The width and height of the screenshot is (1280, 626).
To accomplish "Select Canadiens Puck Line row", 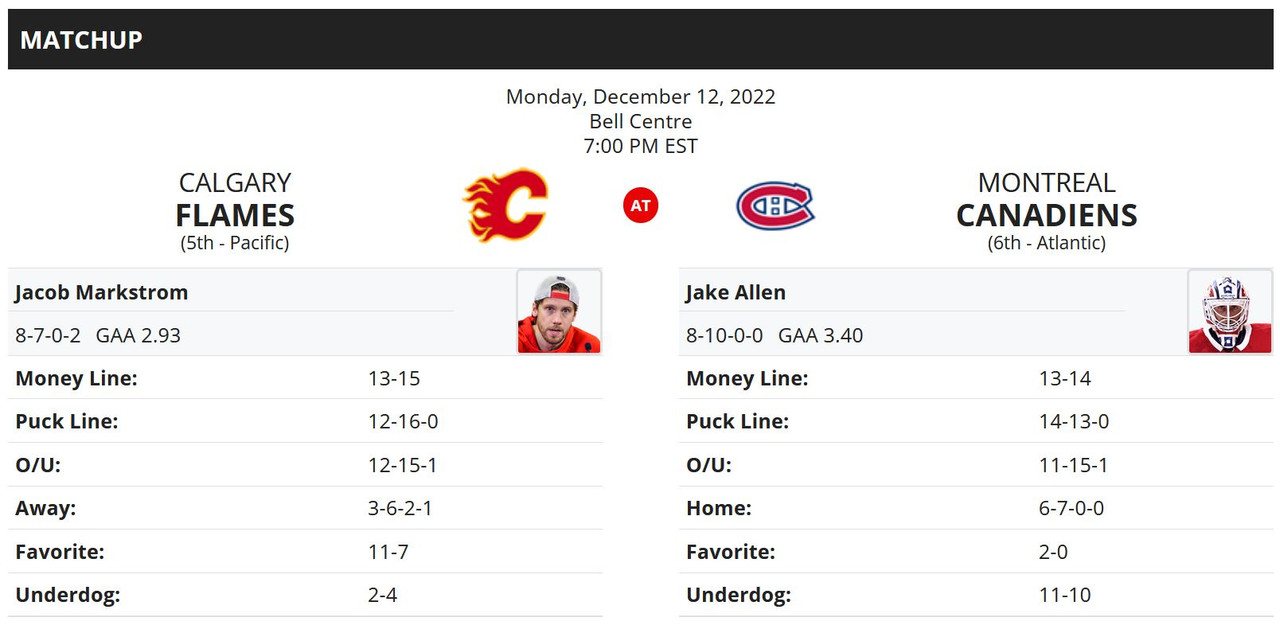I will [x=976, y=421].
